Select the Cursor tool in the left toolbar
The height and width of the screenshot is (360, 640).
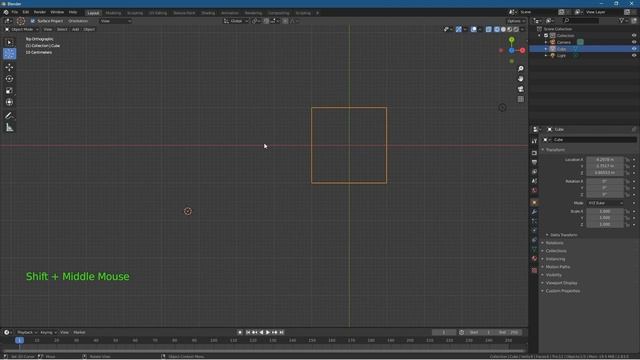point(9,54)
